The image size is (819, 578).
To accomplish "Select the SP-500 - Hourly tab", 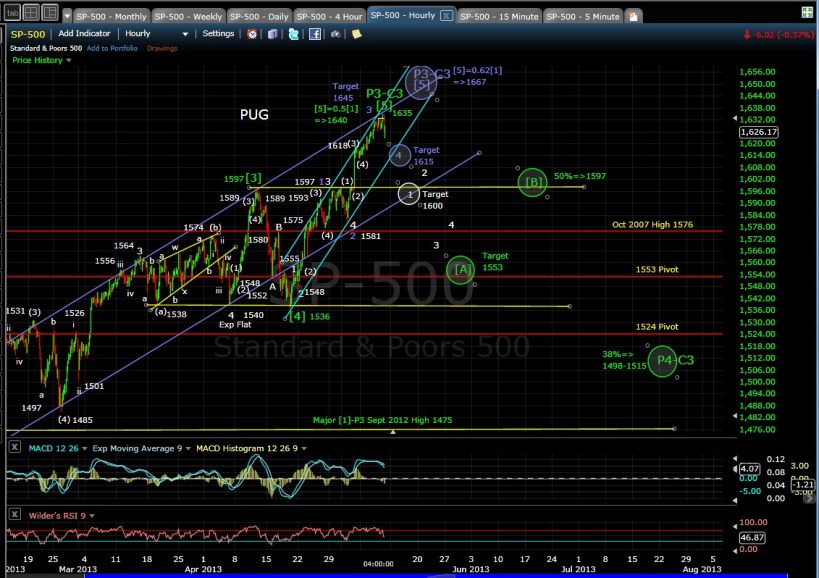I will point(403,15).
